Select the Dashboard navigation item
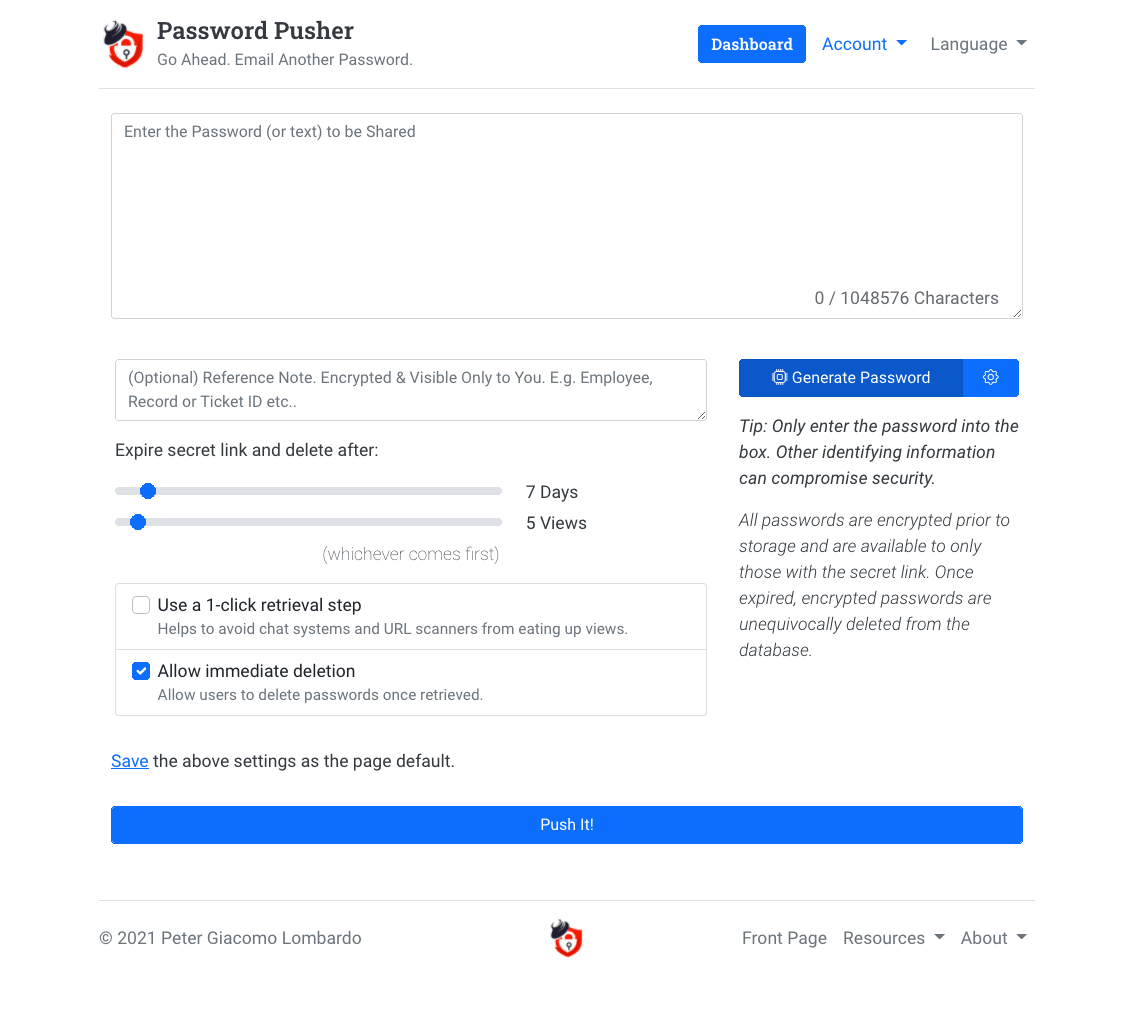This screenshot has width=1134, height=1015. pyautogui.click(x=751, y=43)
